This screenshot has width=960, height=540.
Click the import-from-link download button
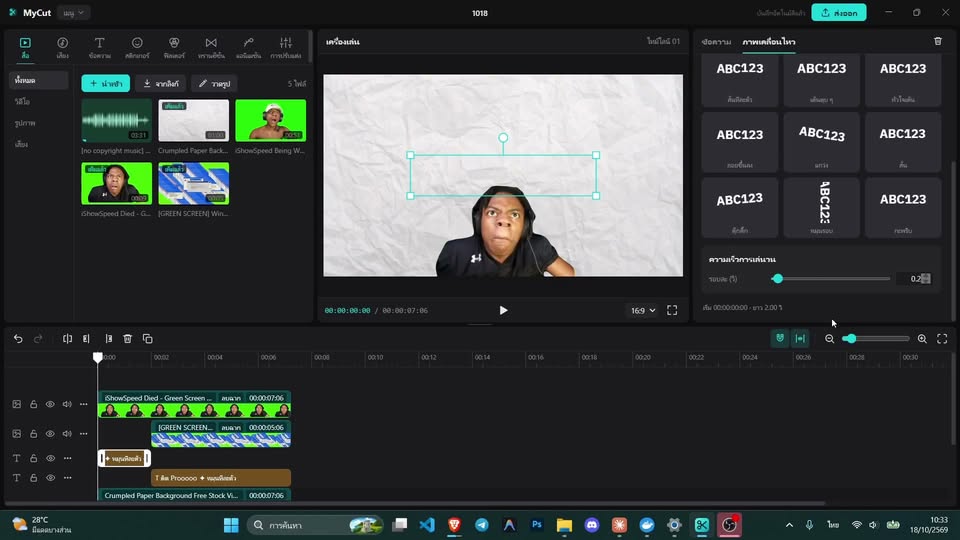pyautogui.click(x=161, y=83)
